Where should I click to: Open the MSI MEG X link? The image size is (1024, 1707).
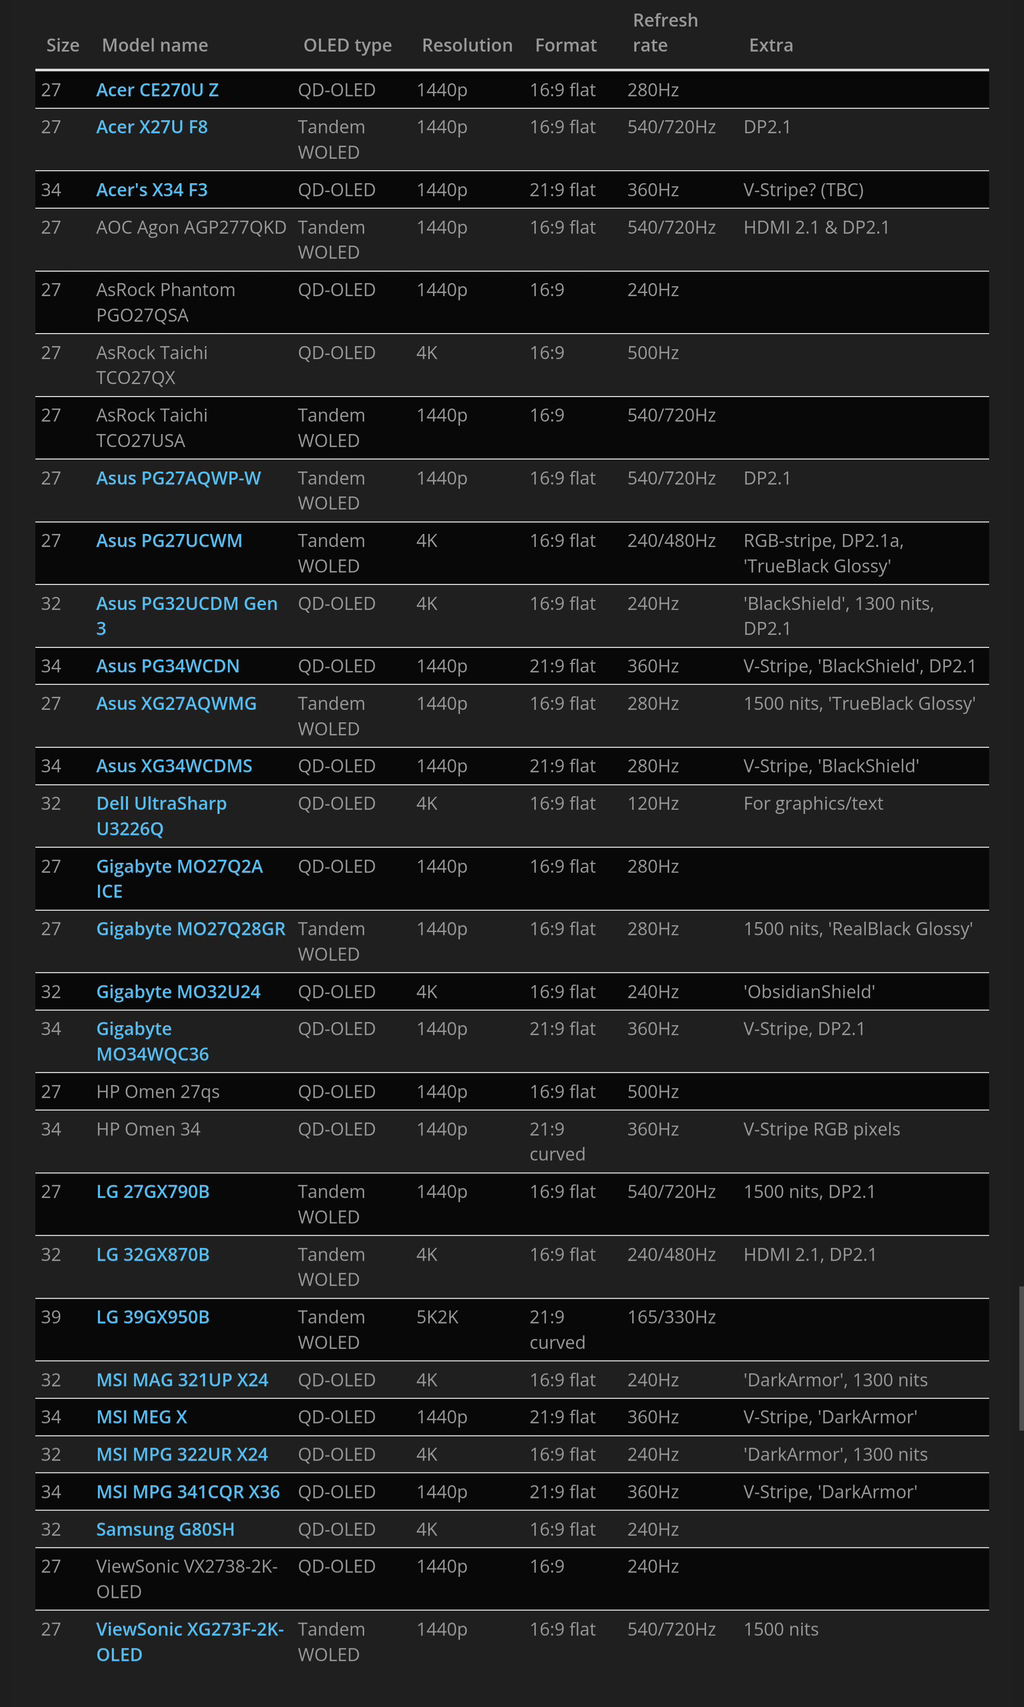(x=141, y=1417)
